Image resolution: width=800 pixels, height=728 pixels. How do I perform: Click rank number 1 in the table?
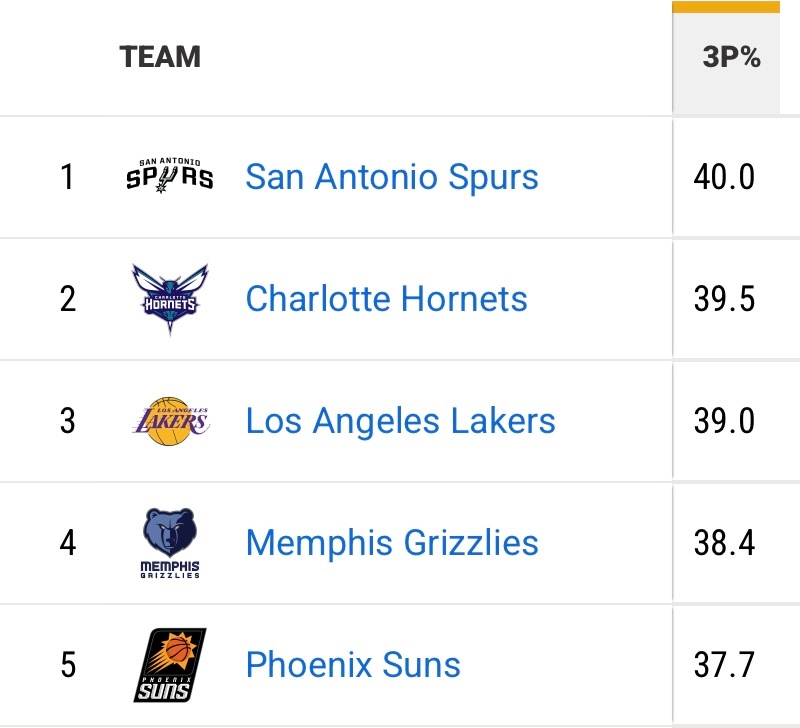[x=67, y=178]
